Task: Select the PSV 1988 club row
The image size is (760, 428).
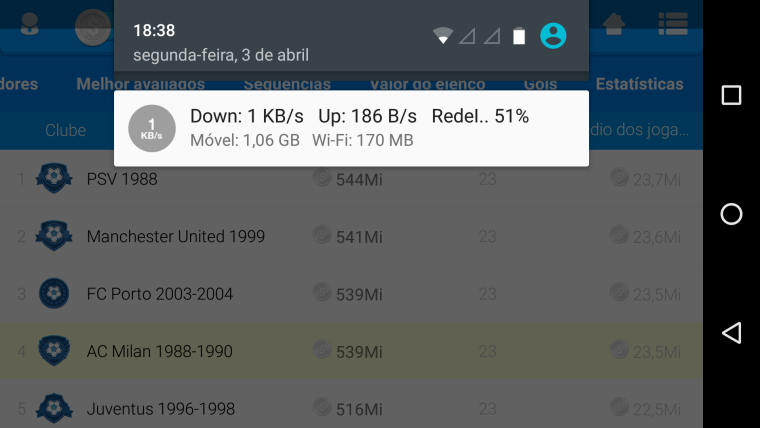Action: (x=351, y=179)
